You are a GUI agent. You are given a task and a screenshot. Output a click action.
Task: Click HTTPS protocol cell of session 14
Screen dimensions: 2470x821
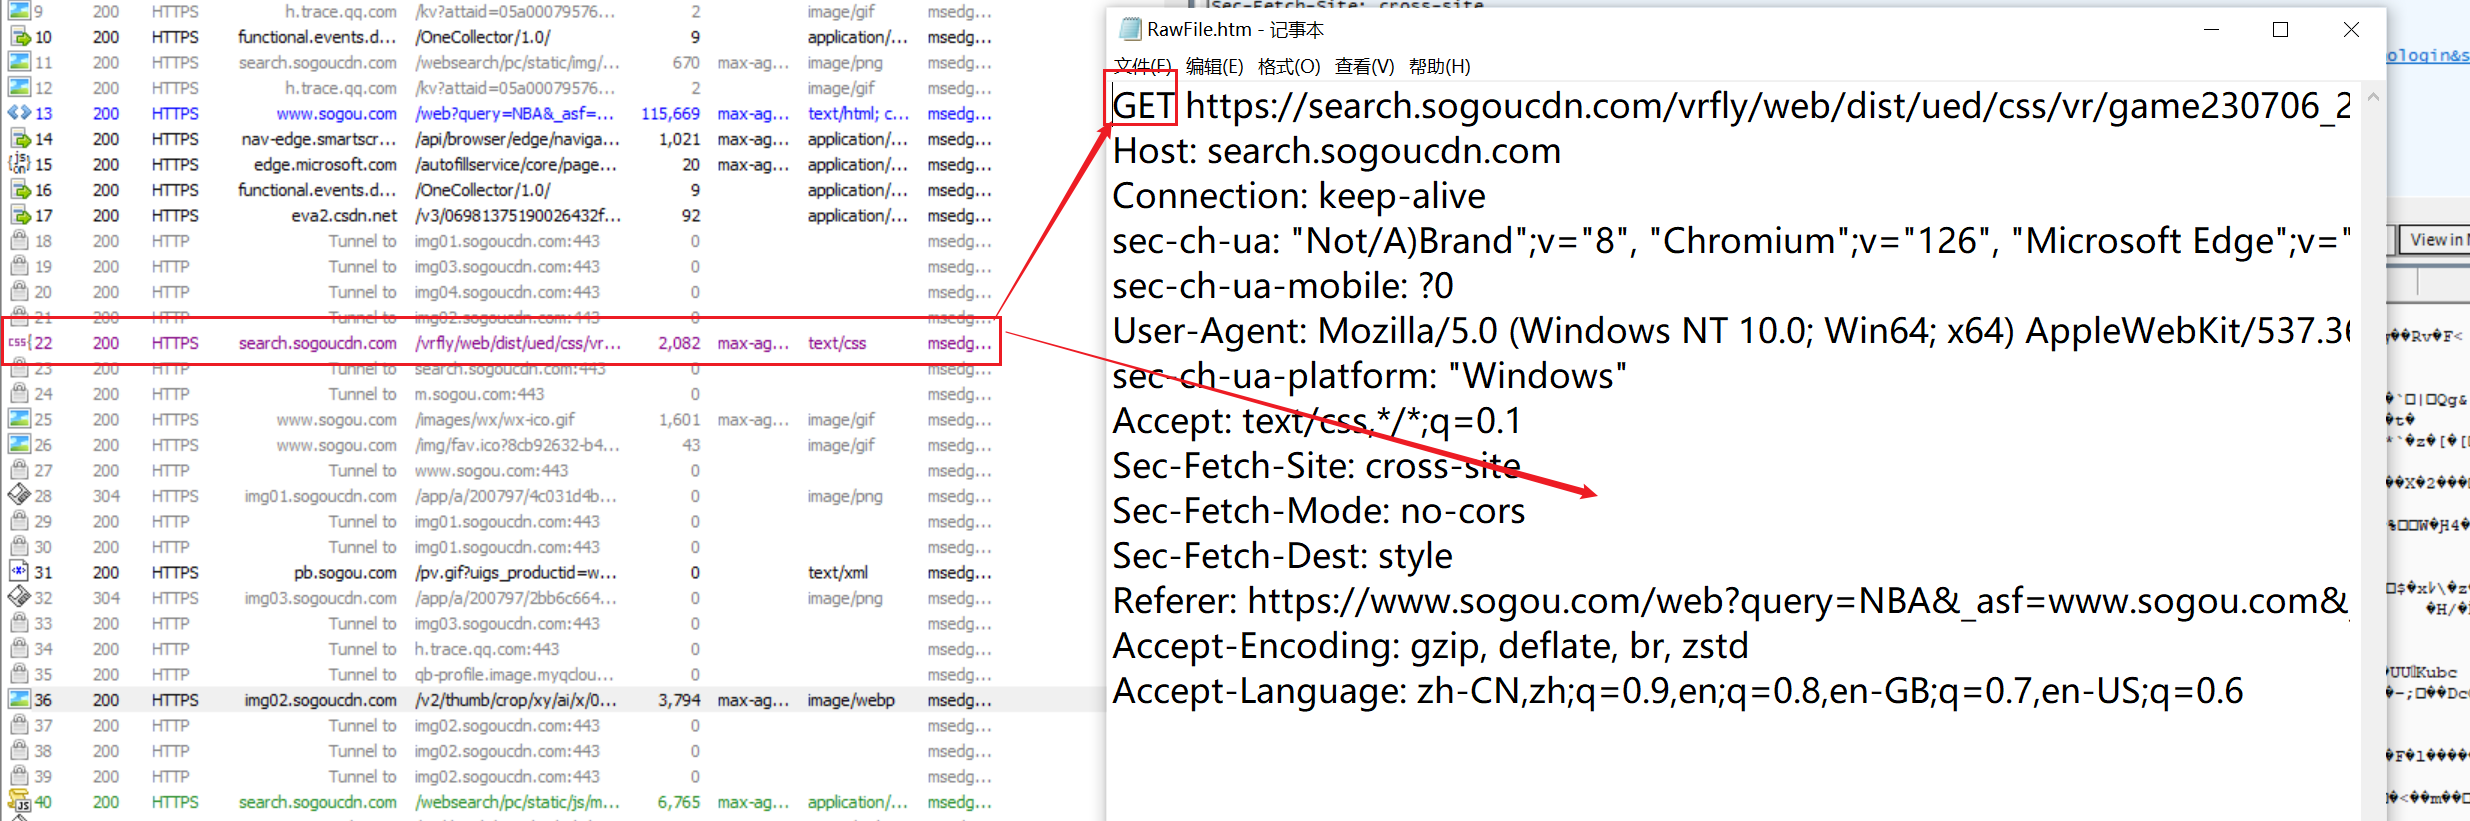[175, 139]
